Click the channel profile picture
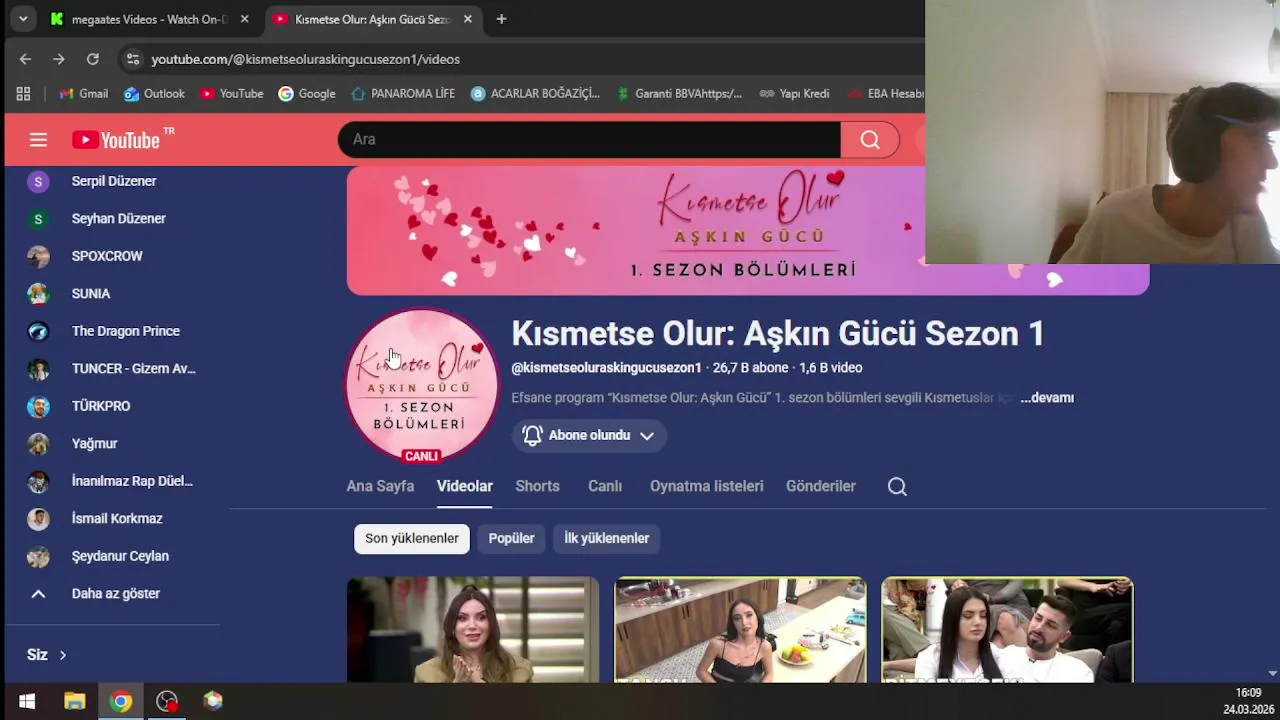 [x=421, y=385]
